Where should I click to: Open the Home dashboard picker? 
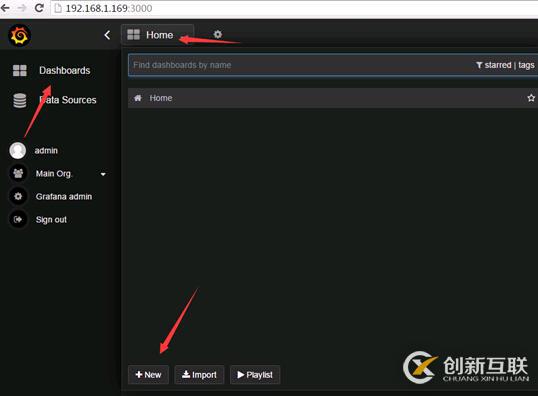[157, 35]
